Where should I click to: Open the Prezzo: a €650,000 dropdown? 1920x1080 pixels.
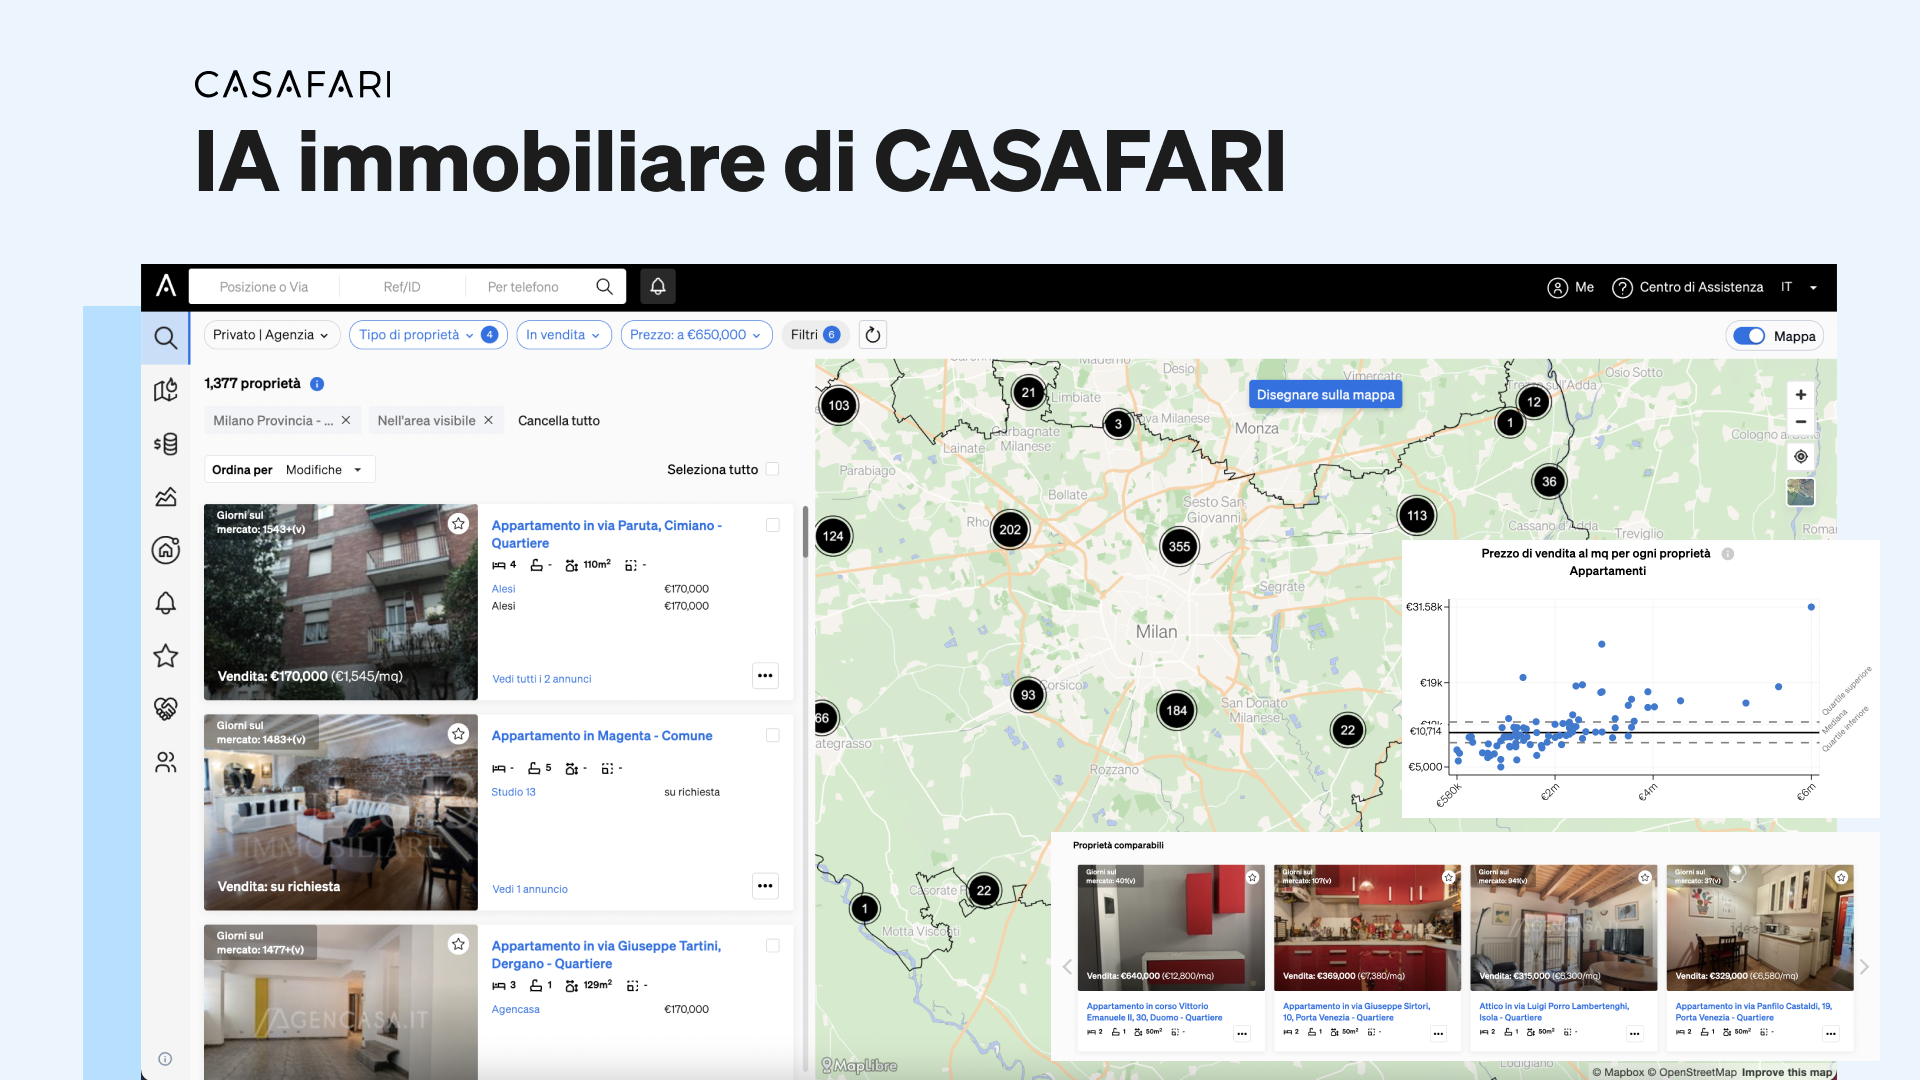tap(696, 335)
